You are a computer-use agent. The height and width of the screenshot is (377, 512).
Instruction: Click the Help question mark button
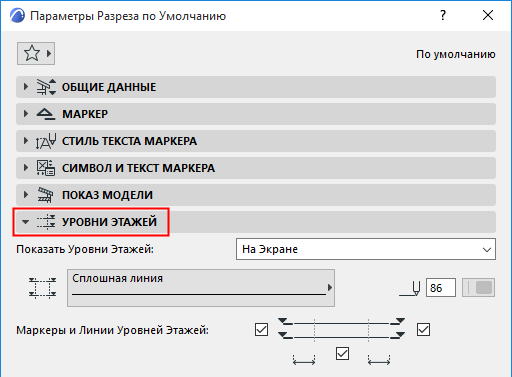443,15
